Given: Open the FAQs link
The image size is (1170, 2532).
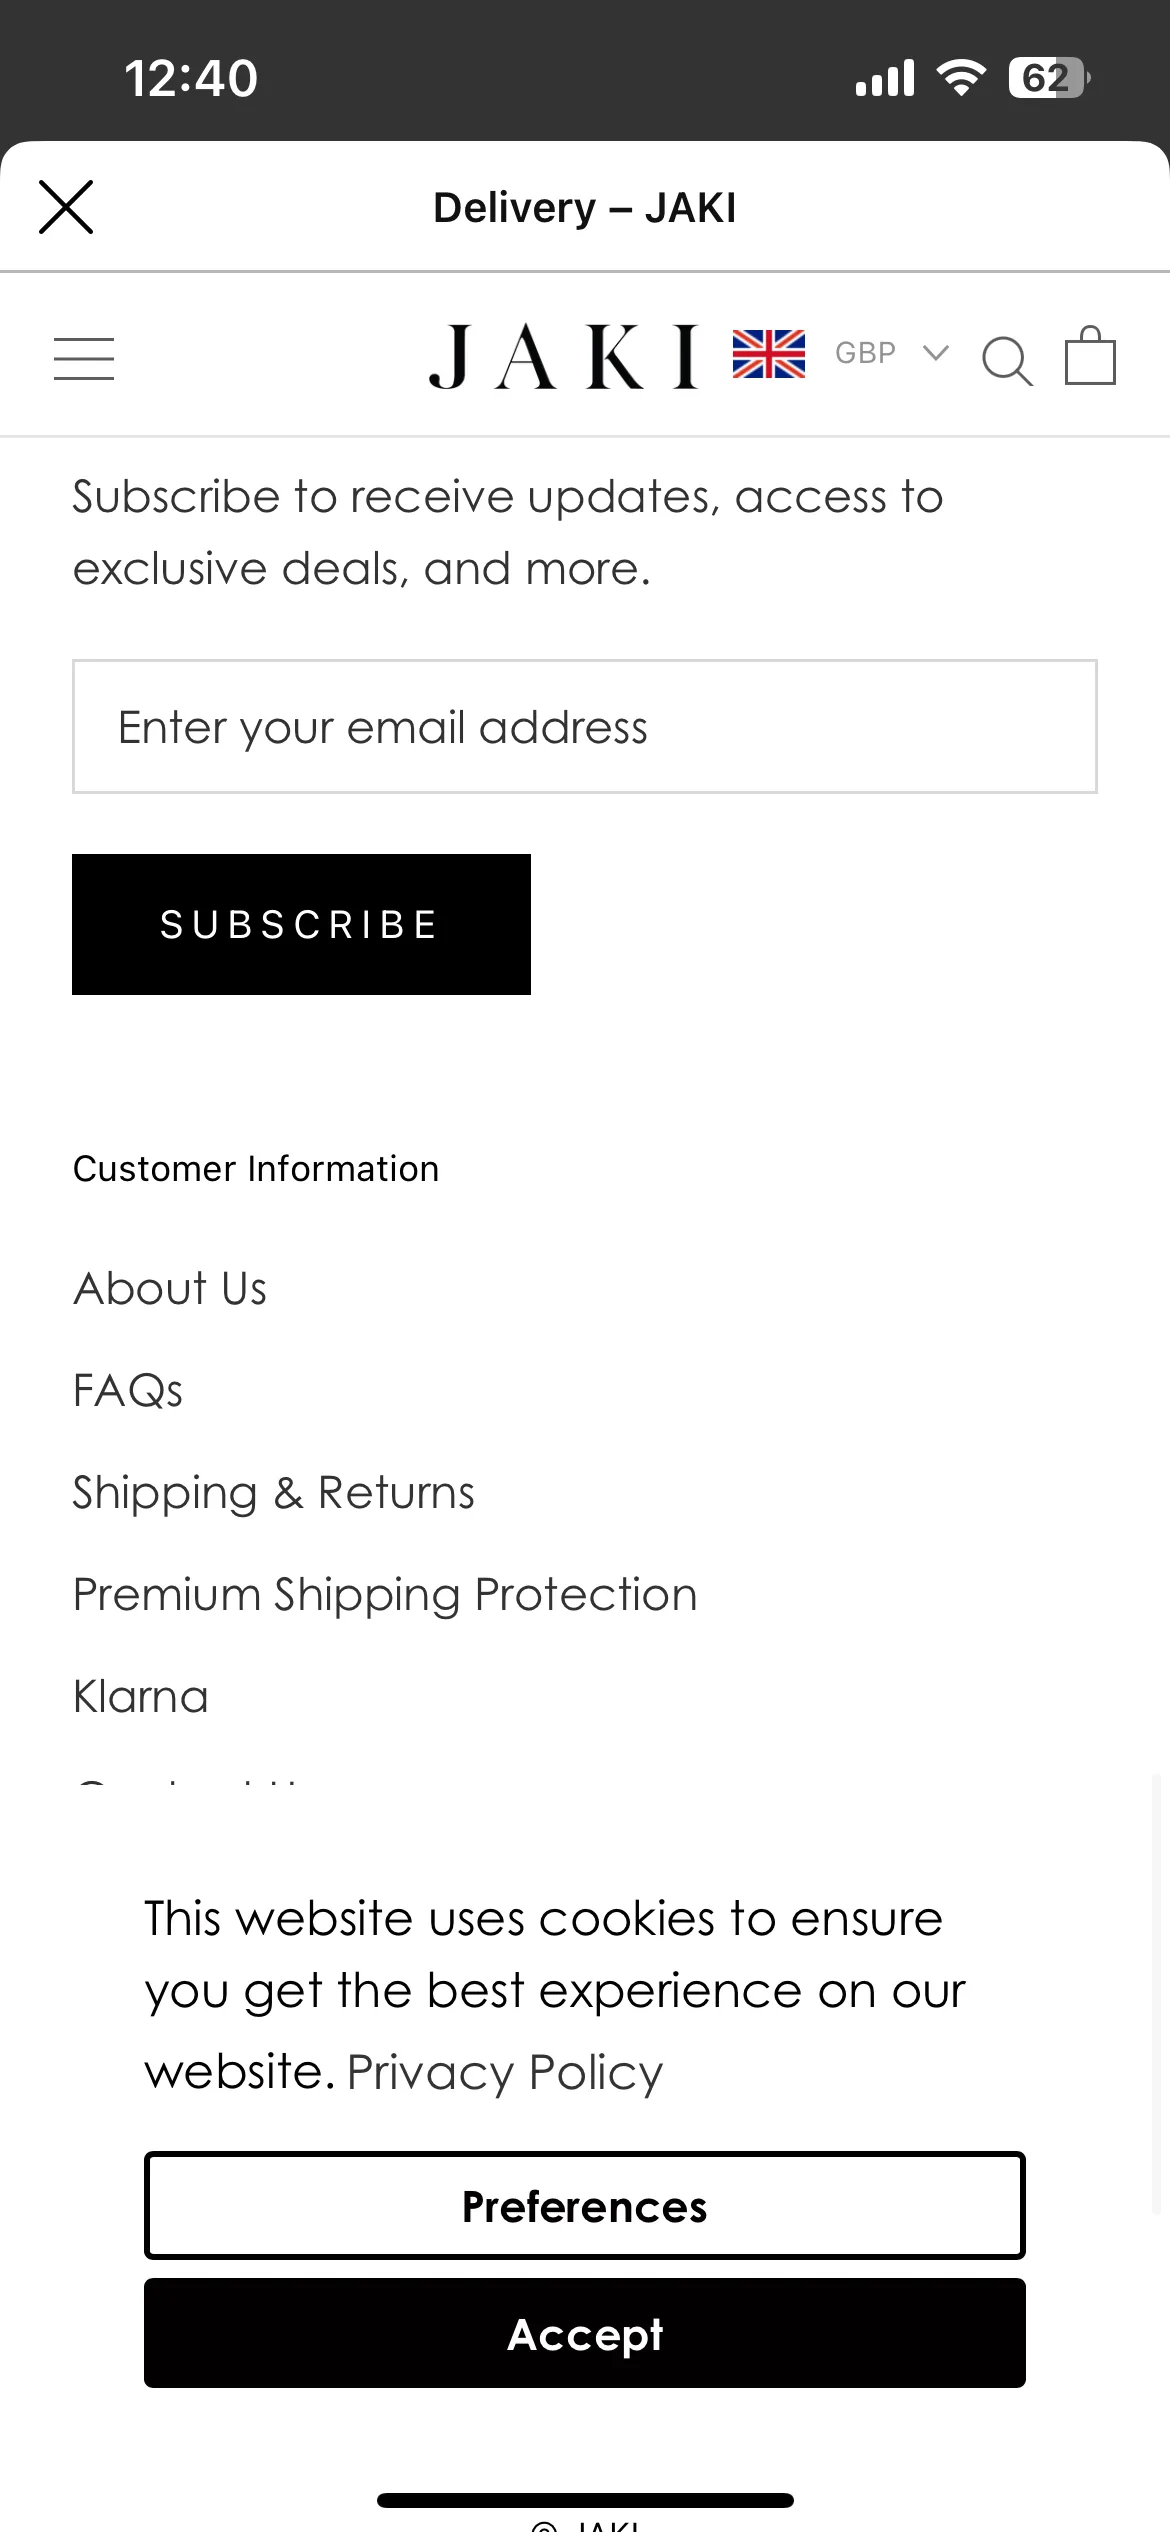Looking at the screenshot, I should 128,1390.
